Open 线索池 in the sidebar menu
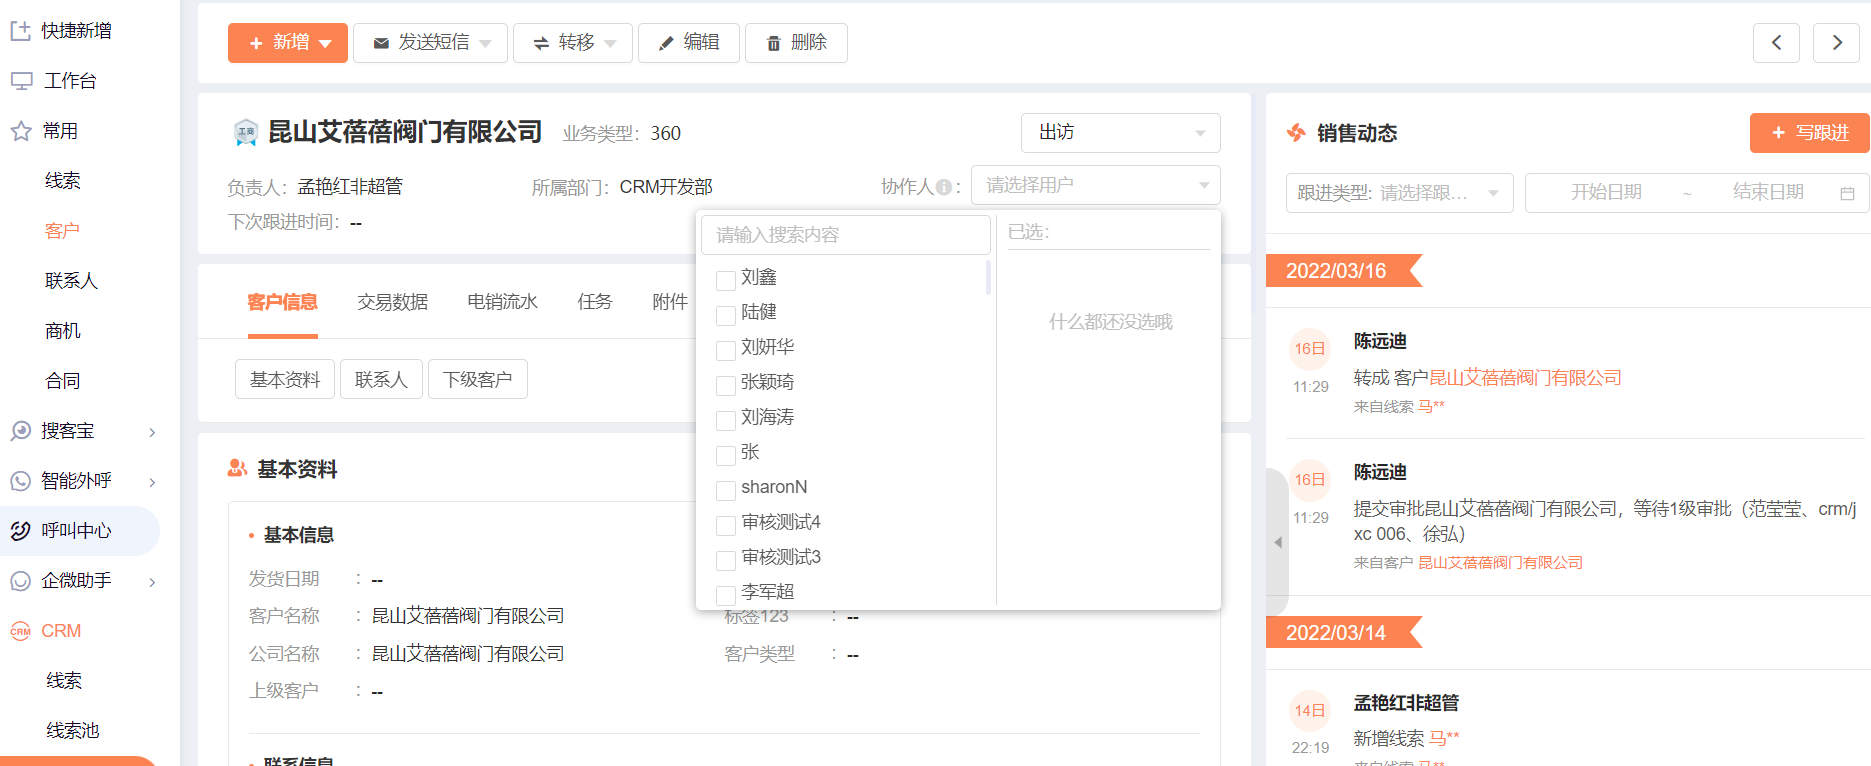The width and height of the screenshot is (1871, 766). (x=72, y=731)
